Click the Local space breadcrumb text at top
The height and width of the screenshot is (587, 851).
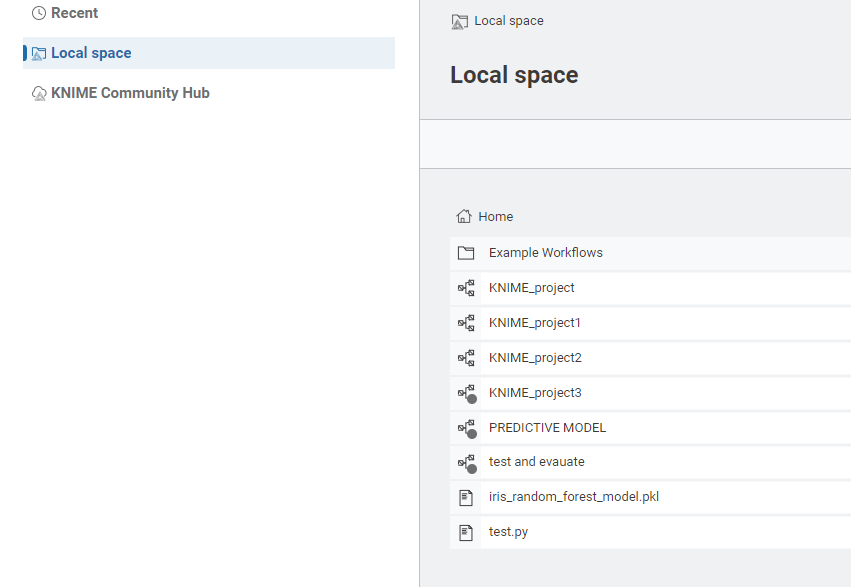(509, 20)
